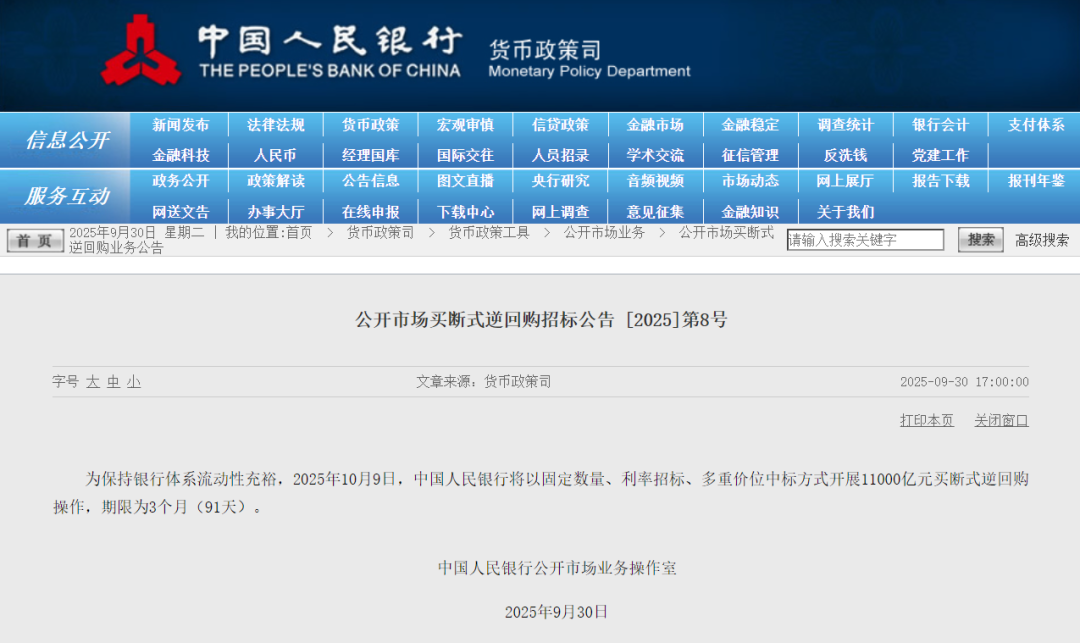Click the 首页 home button
Screen dimensions: 1080x643
pyautogui.click(x=35, y=240)
